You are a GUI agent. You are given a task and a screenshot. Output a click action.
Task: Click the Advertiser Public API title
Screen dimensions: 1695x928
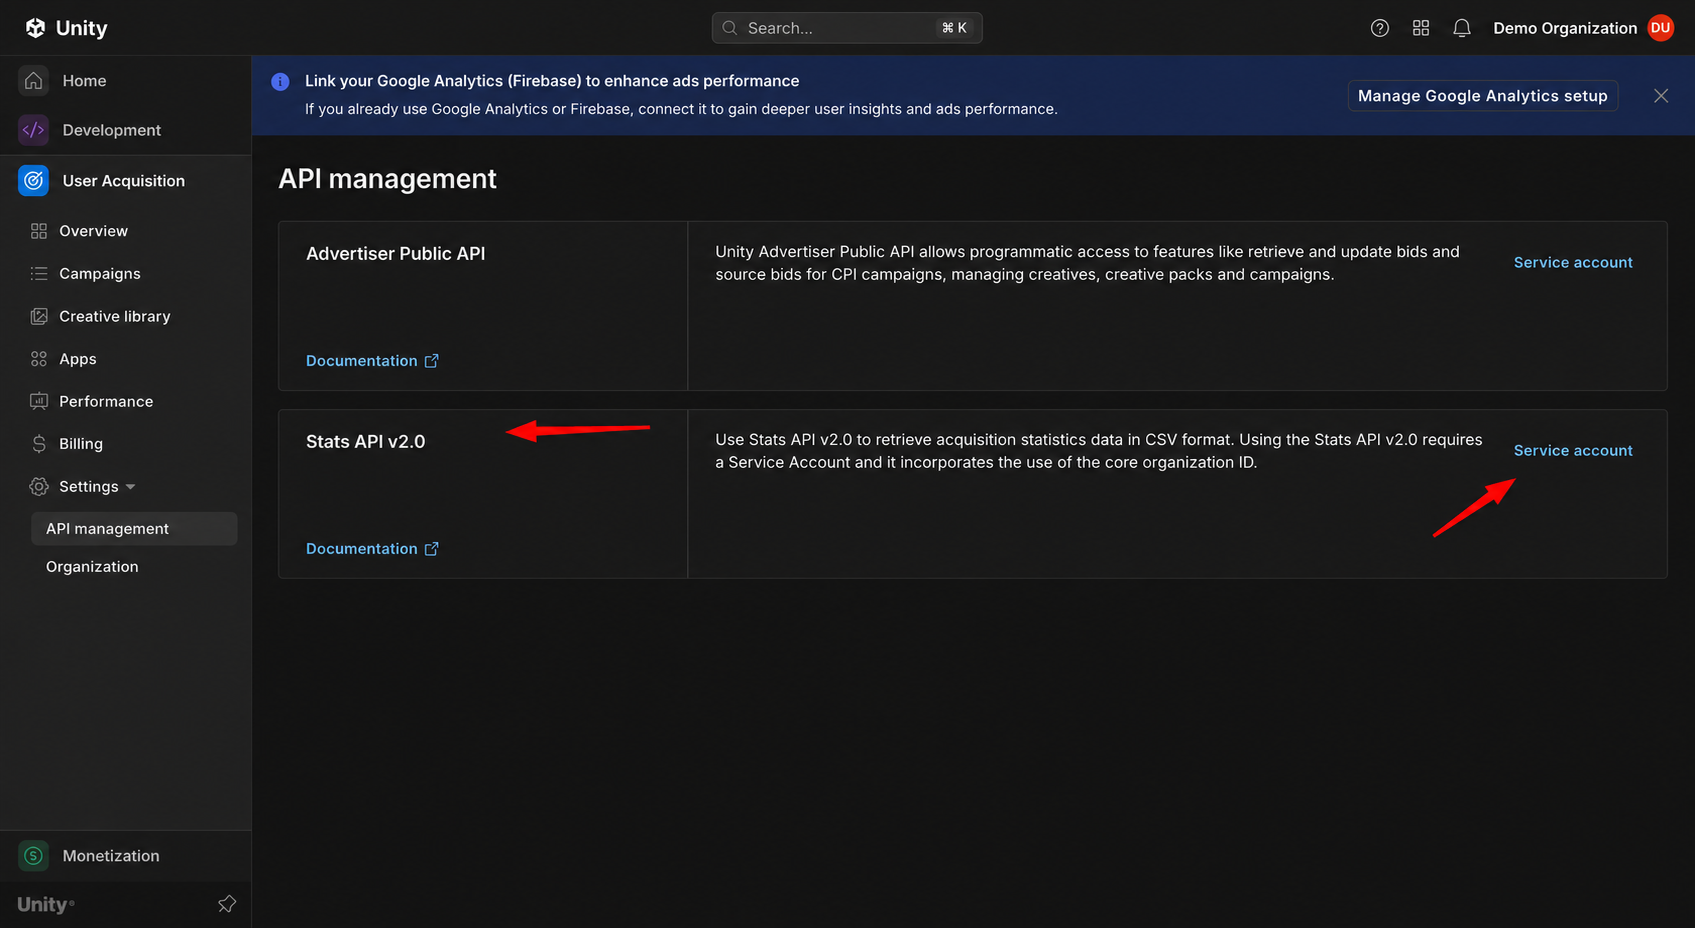pyautogui.click(x=396, y=254)
